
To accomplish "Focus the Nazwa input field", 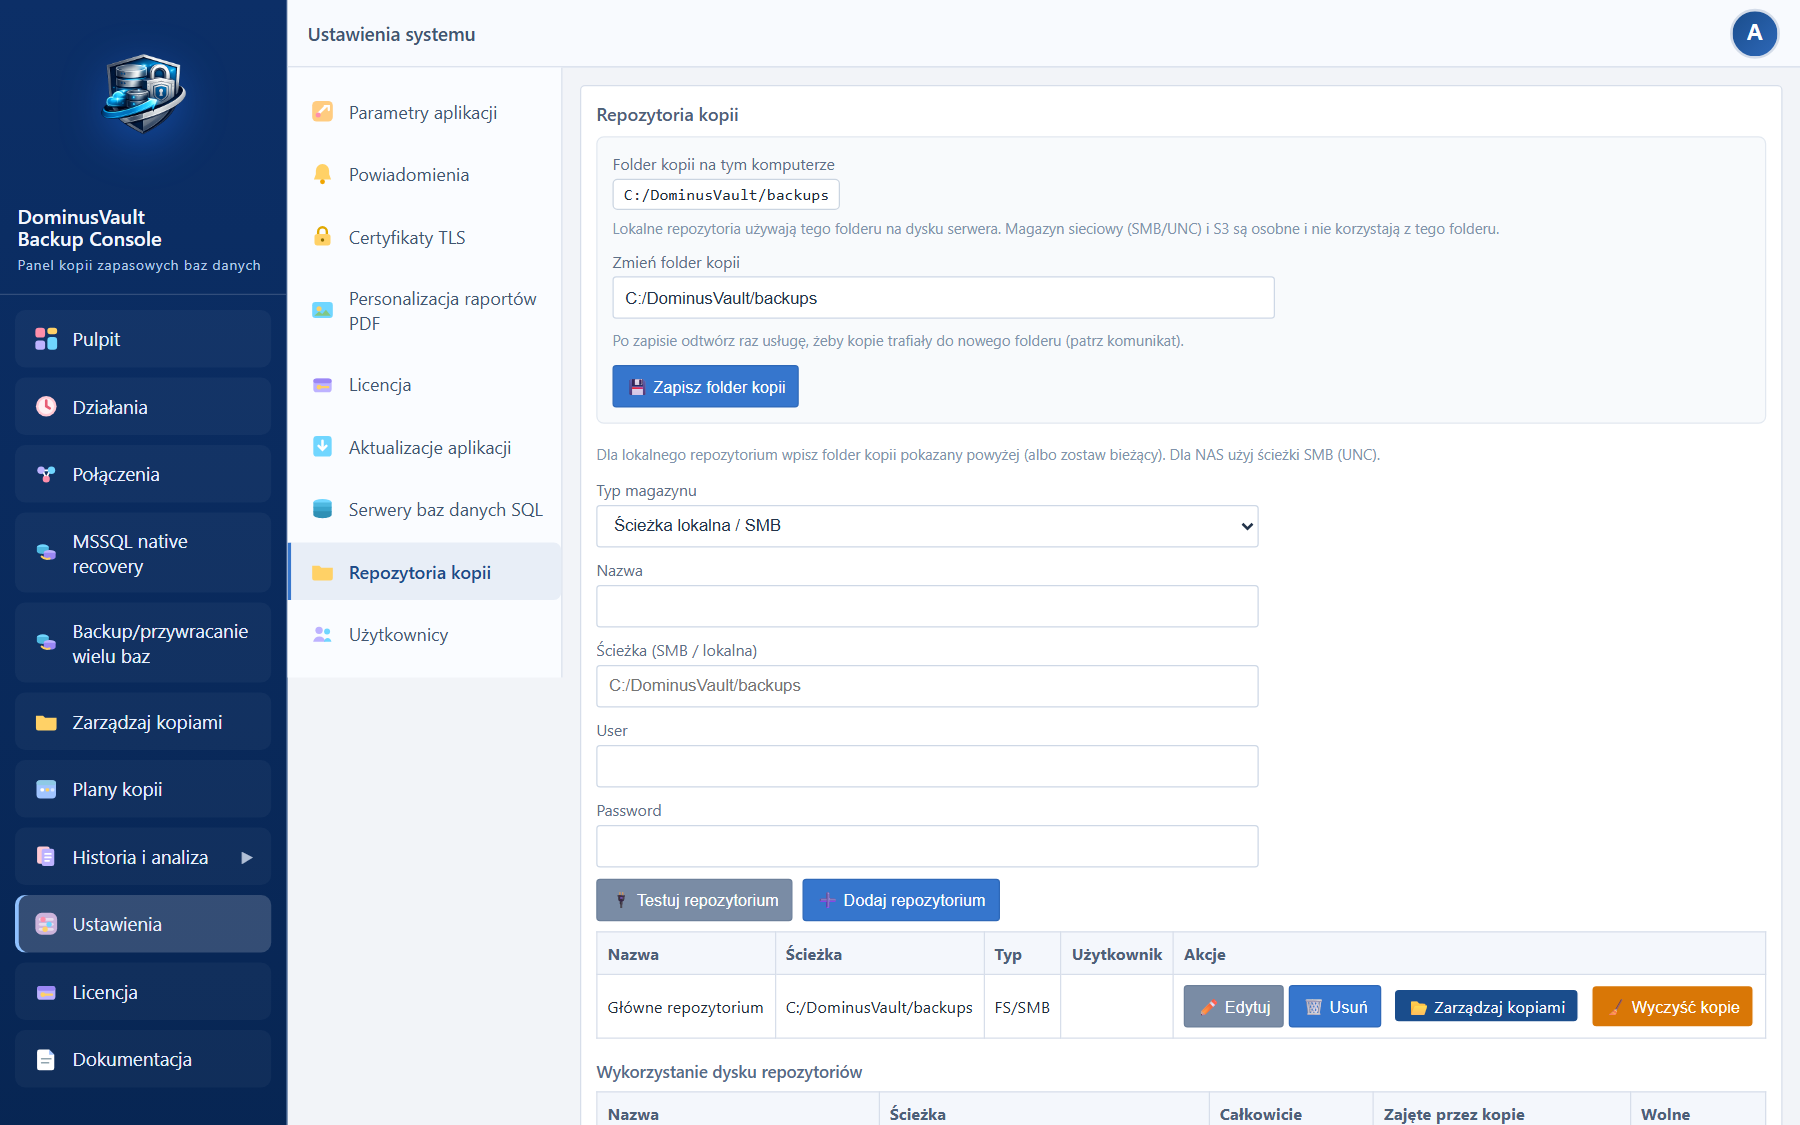I will (x=927, y=606).
